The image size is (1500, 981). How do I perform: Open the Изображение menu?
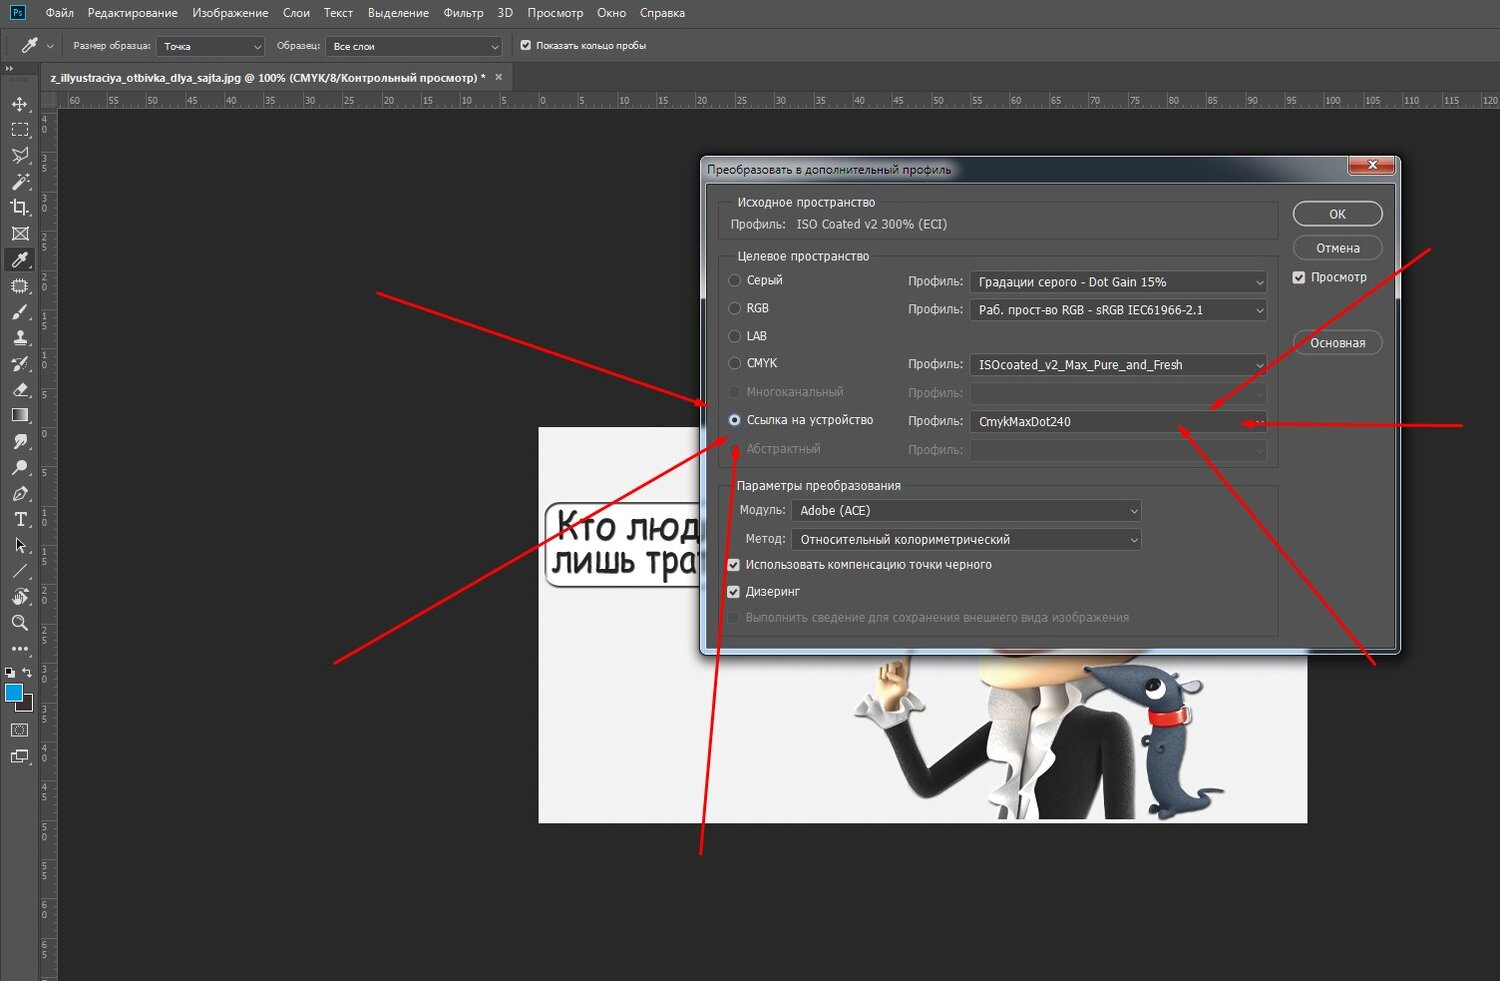(230, 13)
